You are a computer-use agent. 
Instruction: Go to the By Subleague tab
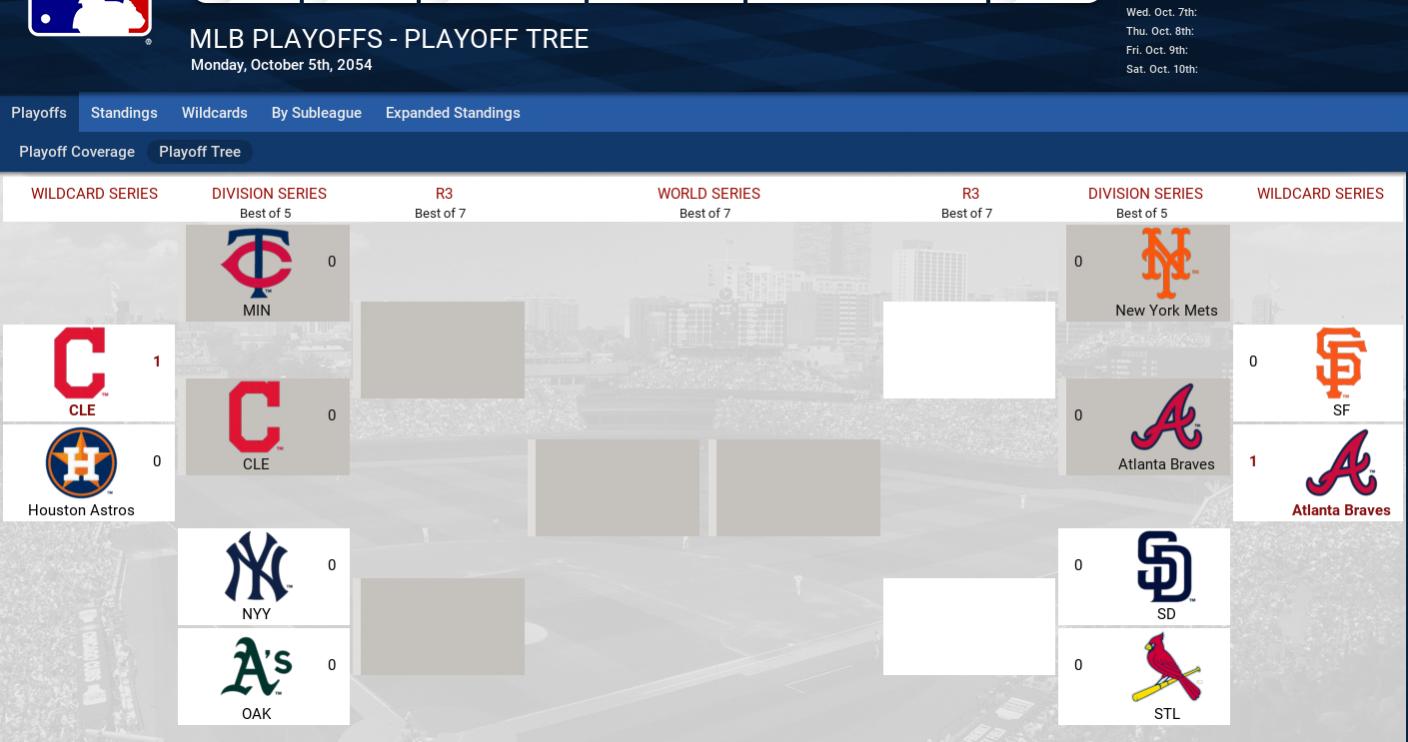click(316, 113)
